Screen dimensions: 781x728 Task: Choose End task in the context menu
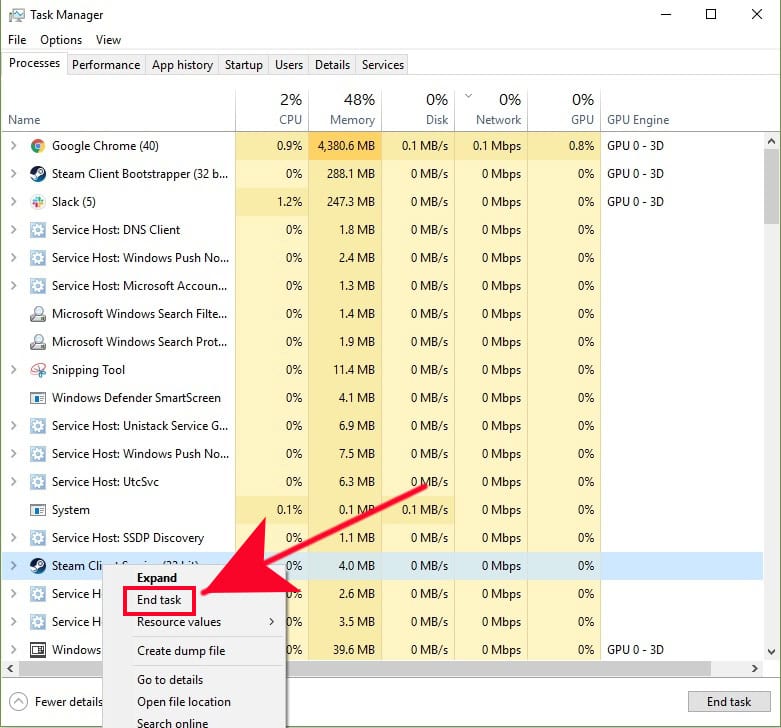coord(159,600)
